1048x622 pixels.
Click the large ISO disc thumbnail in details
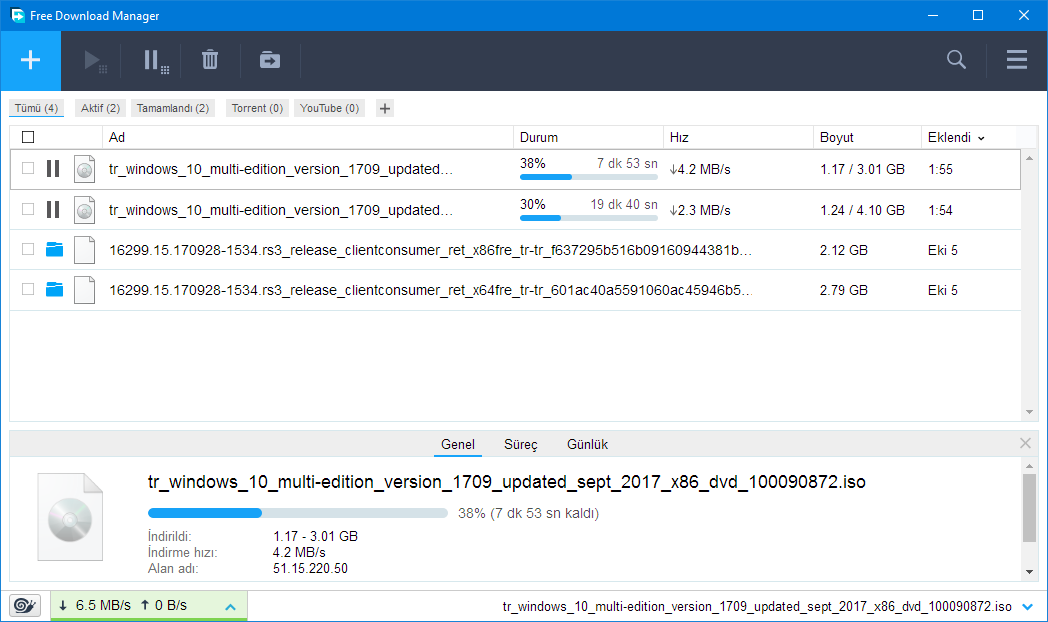70,516
